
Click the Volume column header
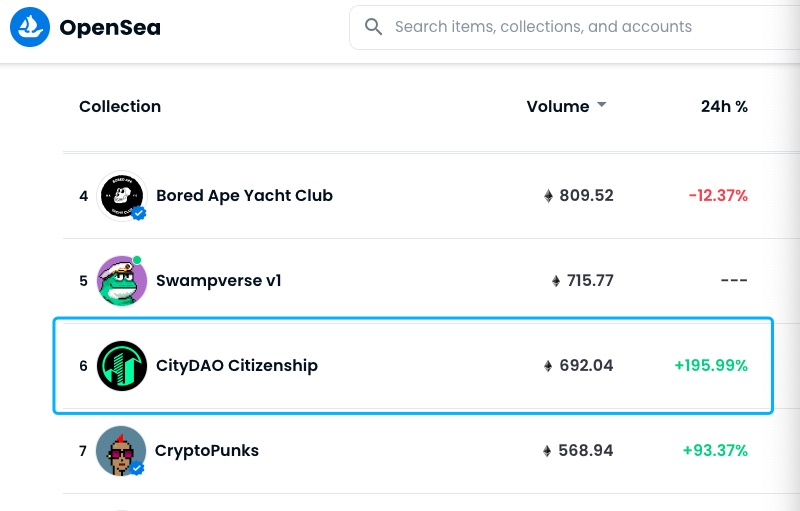click(558, 107)
